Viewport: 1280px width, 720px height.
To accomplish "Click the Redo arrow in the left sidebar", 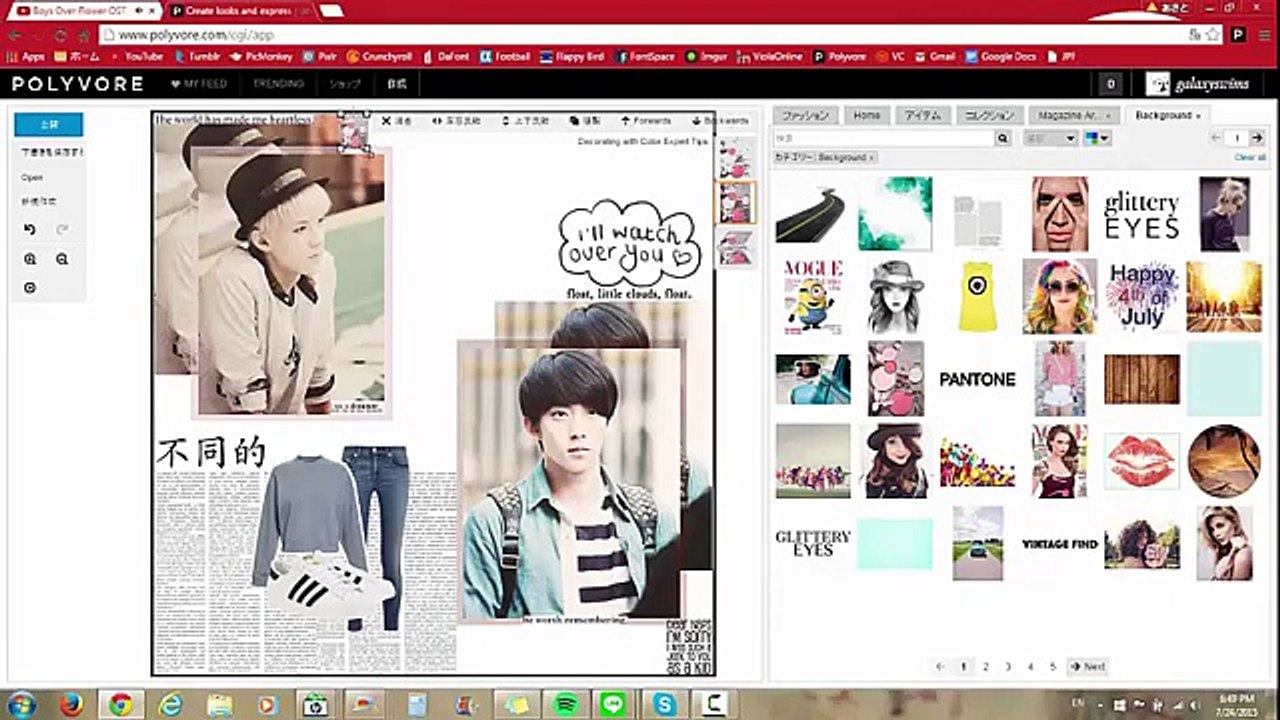I will [62, 230].
